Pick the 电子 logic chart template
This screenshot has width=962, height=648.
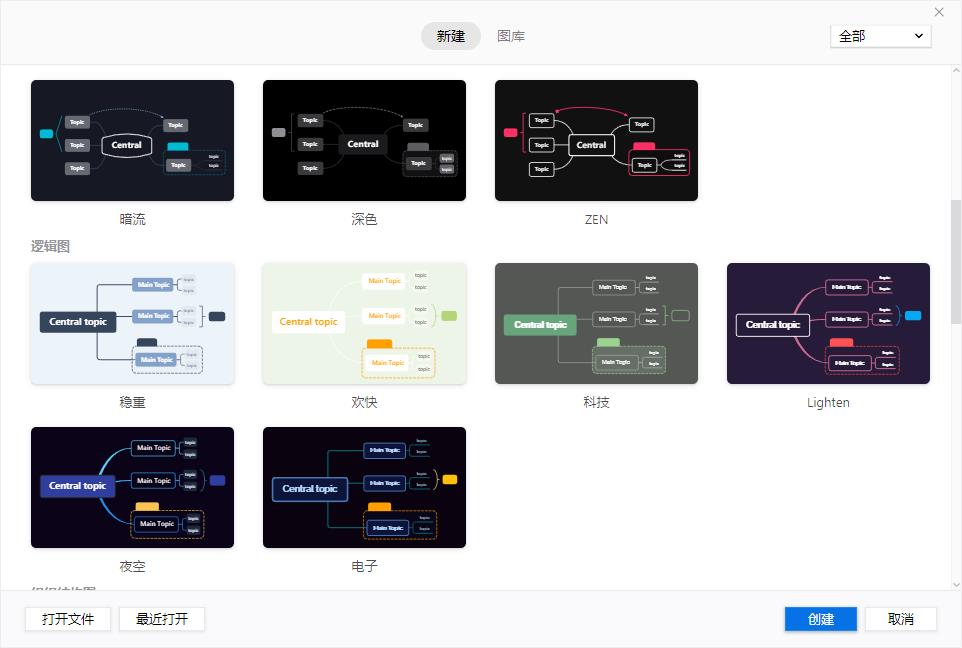tap(364, 487)
